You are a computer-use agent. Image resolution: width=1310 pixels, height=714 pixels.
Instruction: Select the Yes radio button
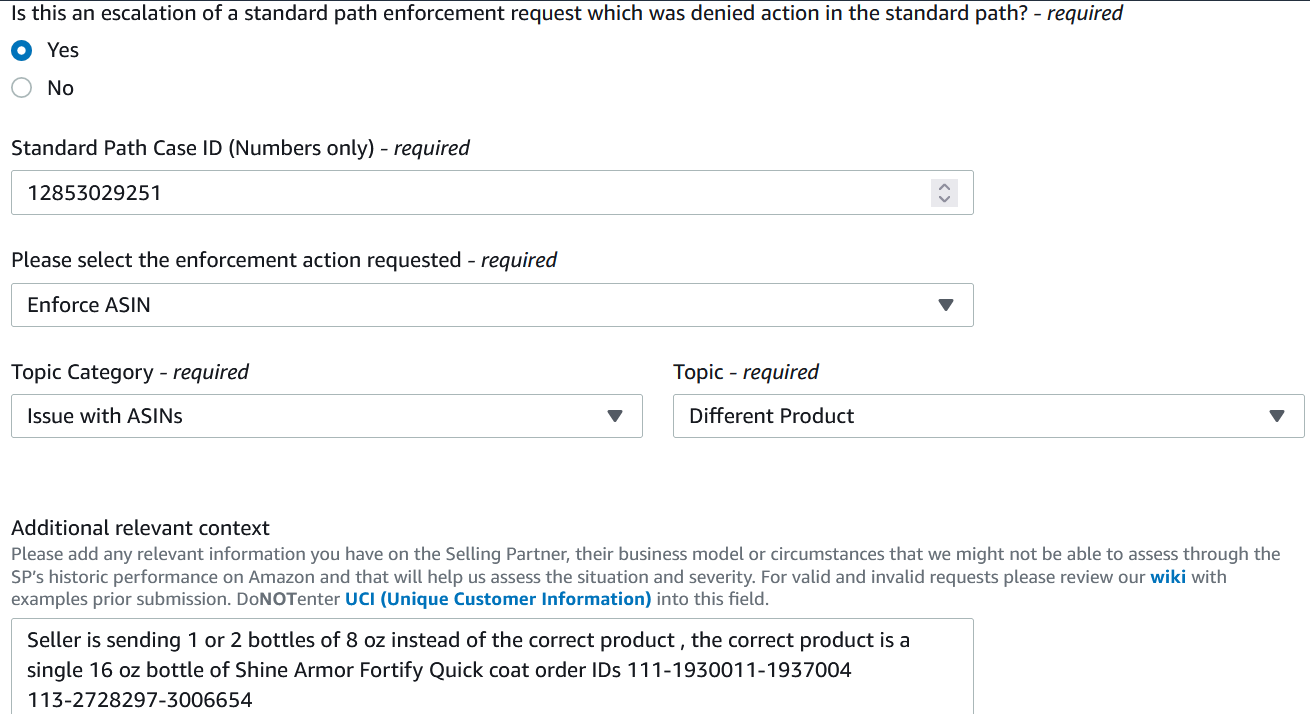pyautogui.click(x=22, y=50)
